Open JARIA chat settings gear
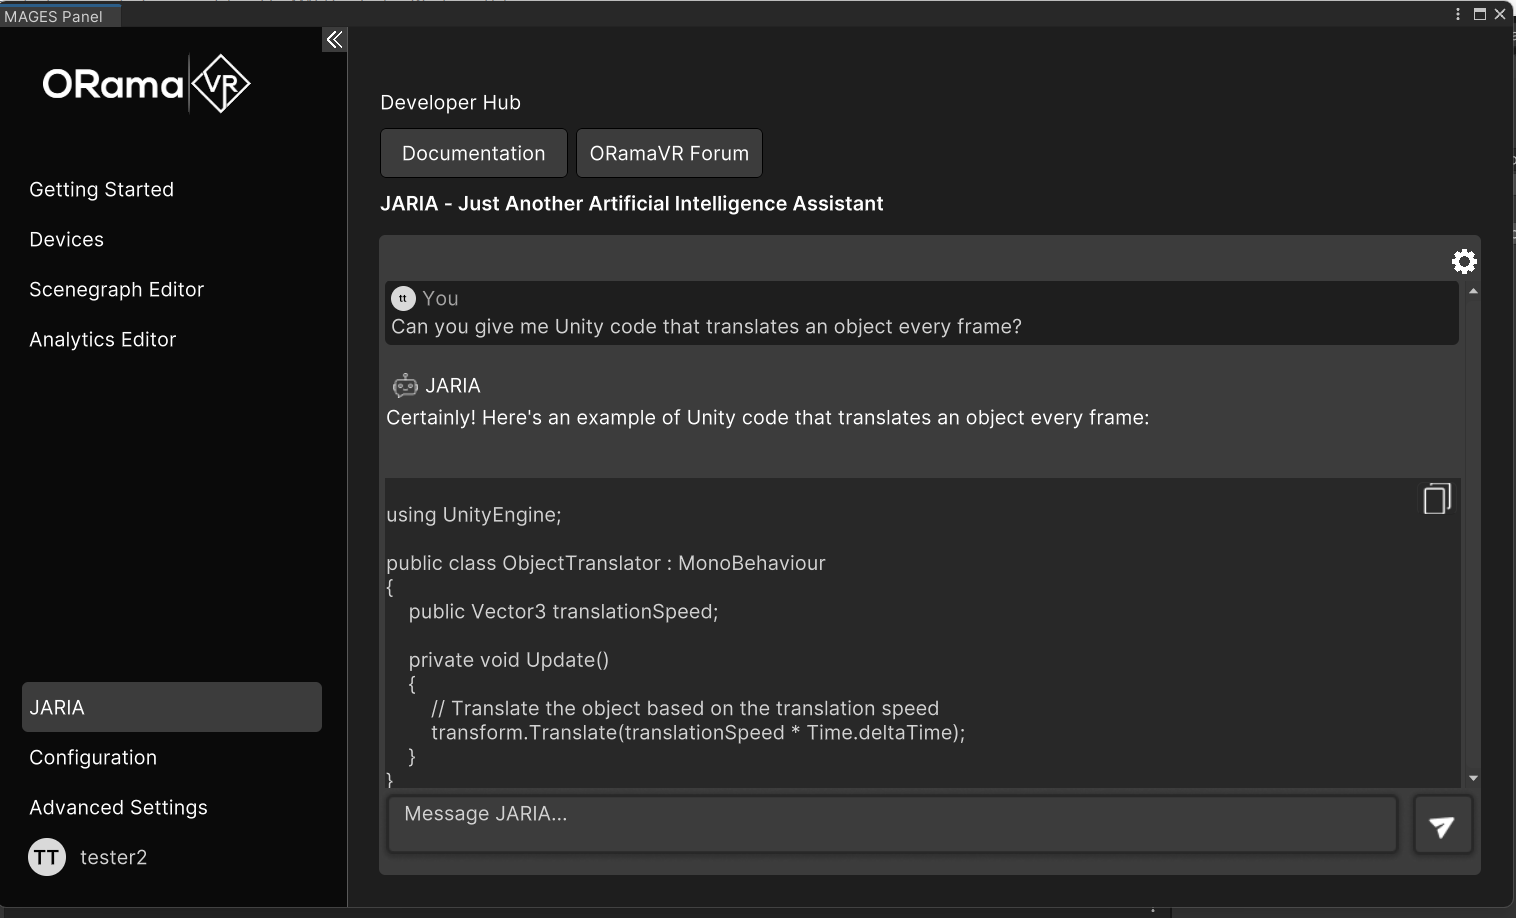Screen dimensions: 1516x918 (1464, 261)
